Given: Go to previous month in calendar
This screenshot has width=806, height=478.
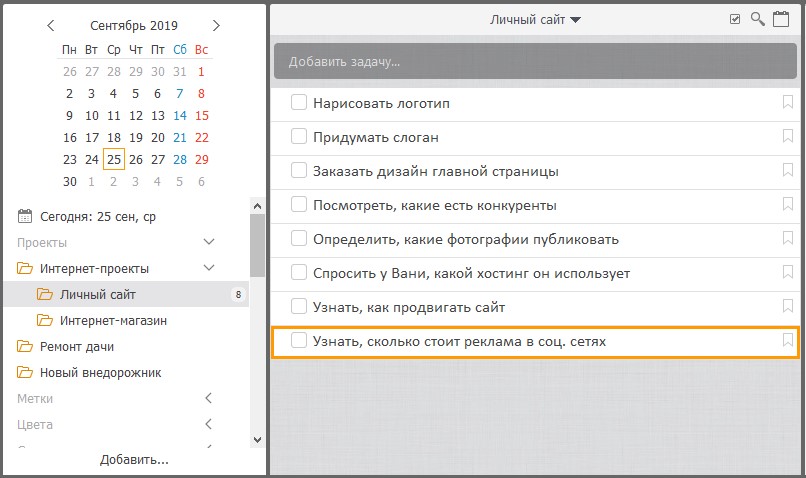Looking at the screenshot, I should [50, 25].
